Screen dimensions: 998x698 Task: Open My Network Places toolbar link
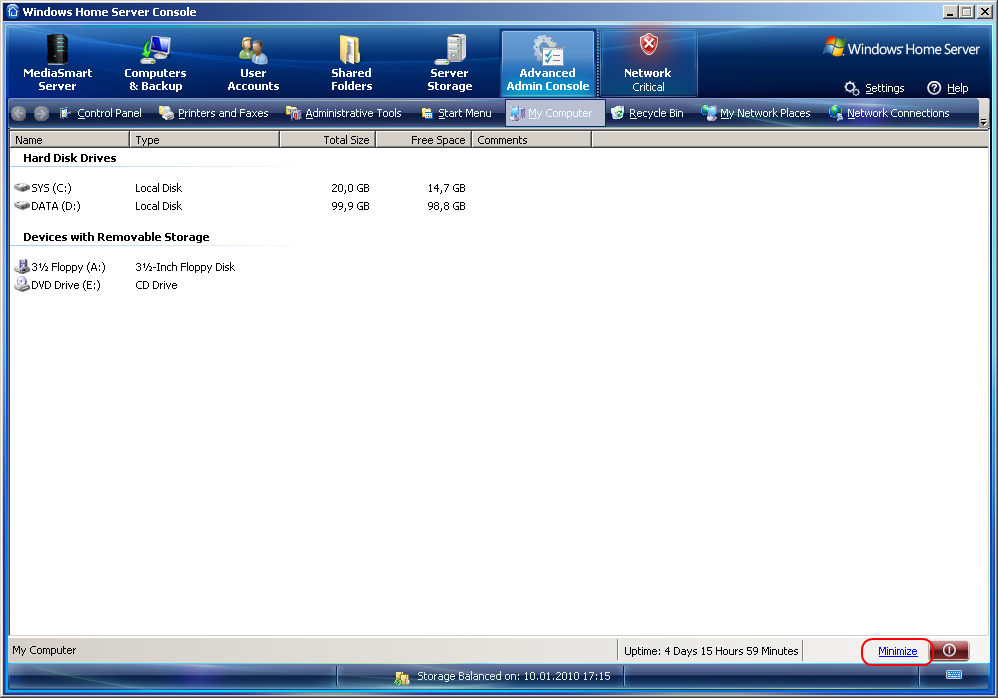(765, 113)
